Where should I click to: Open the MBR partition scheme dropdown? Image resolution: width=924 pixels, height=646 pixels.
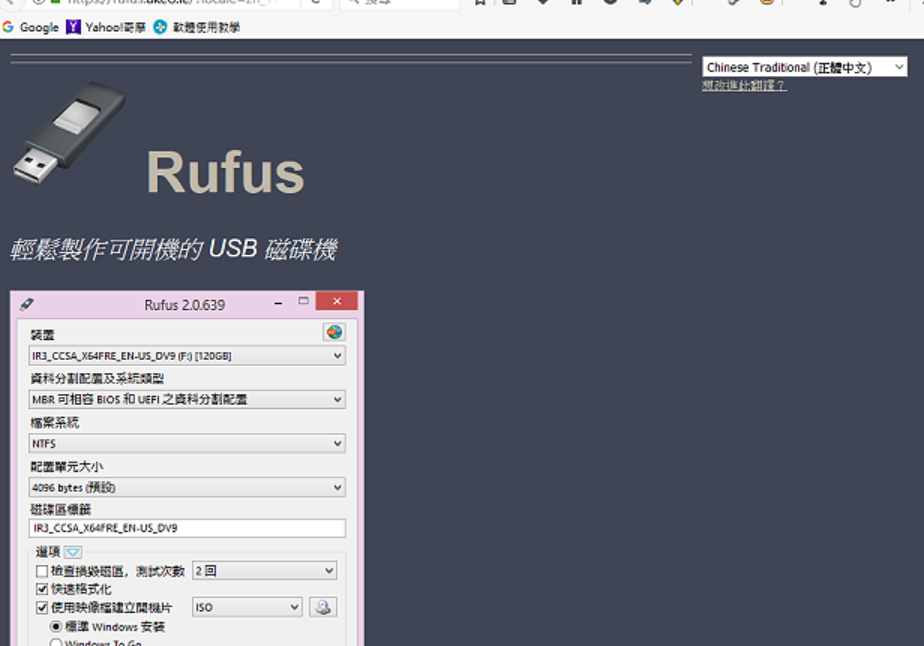point(187,400)
